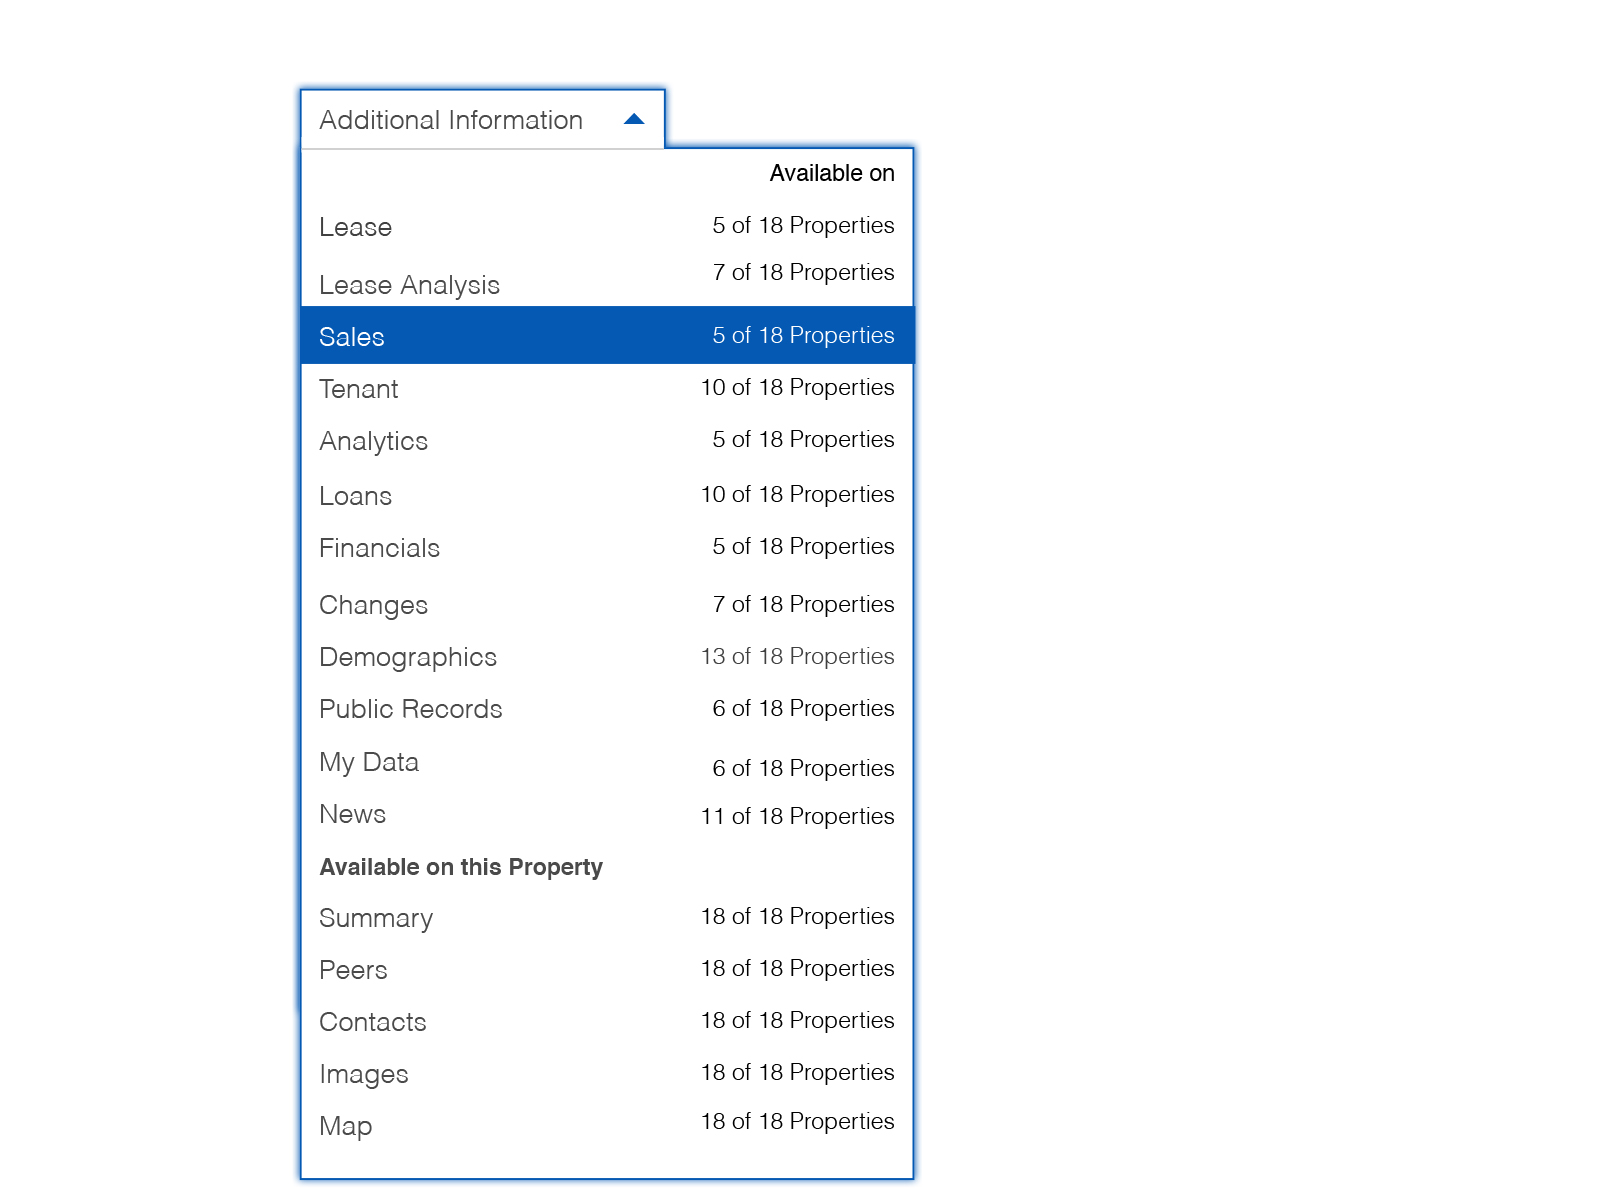
Task: Select the highlighted Sales option
Action: (352, 337)
